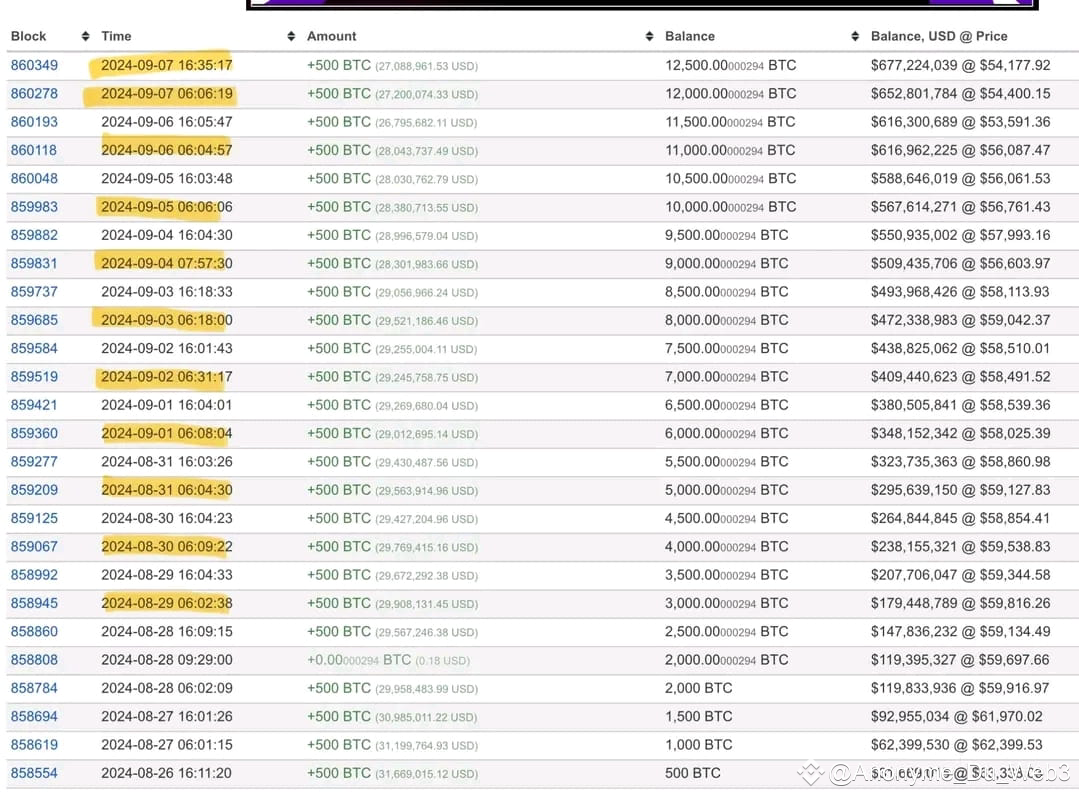The height and width of the screenshot is (795, 1079).
Task: Click balance 10,000.00000294 BTC
Action: [x=730, y=206]
